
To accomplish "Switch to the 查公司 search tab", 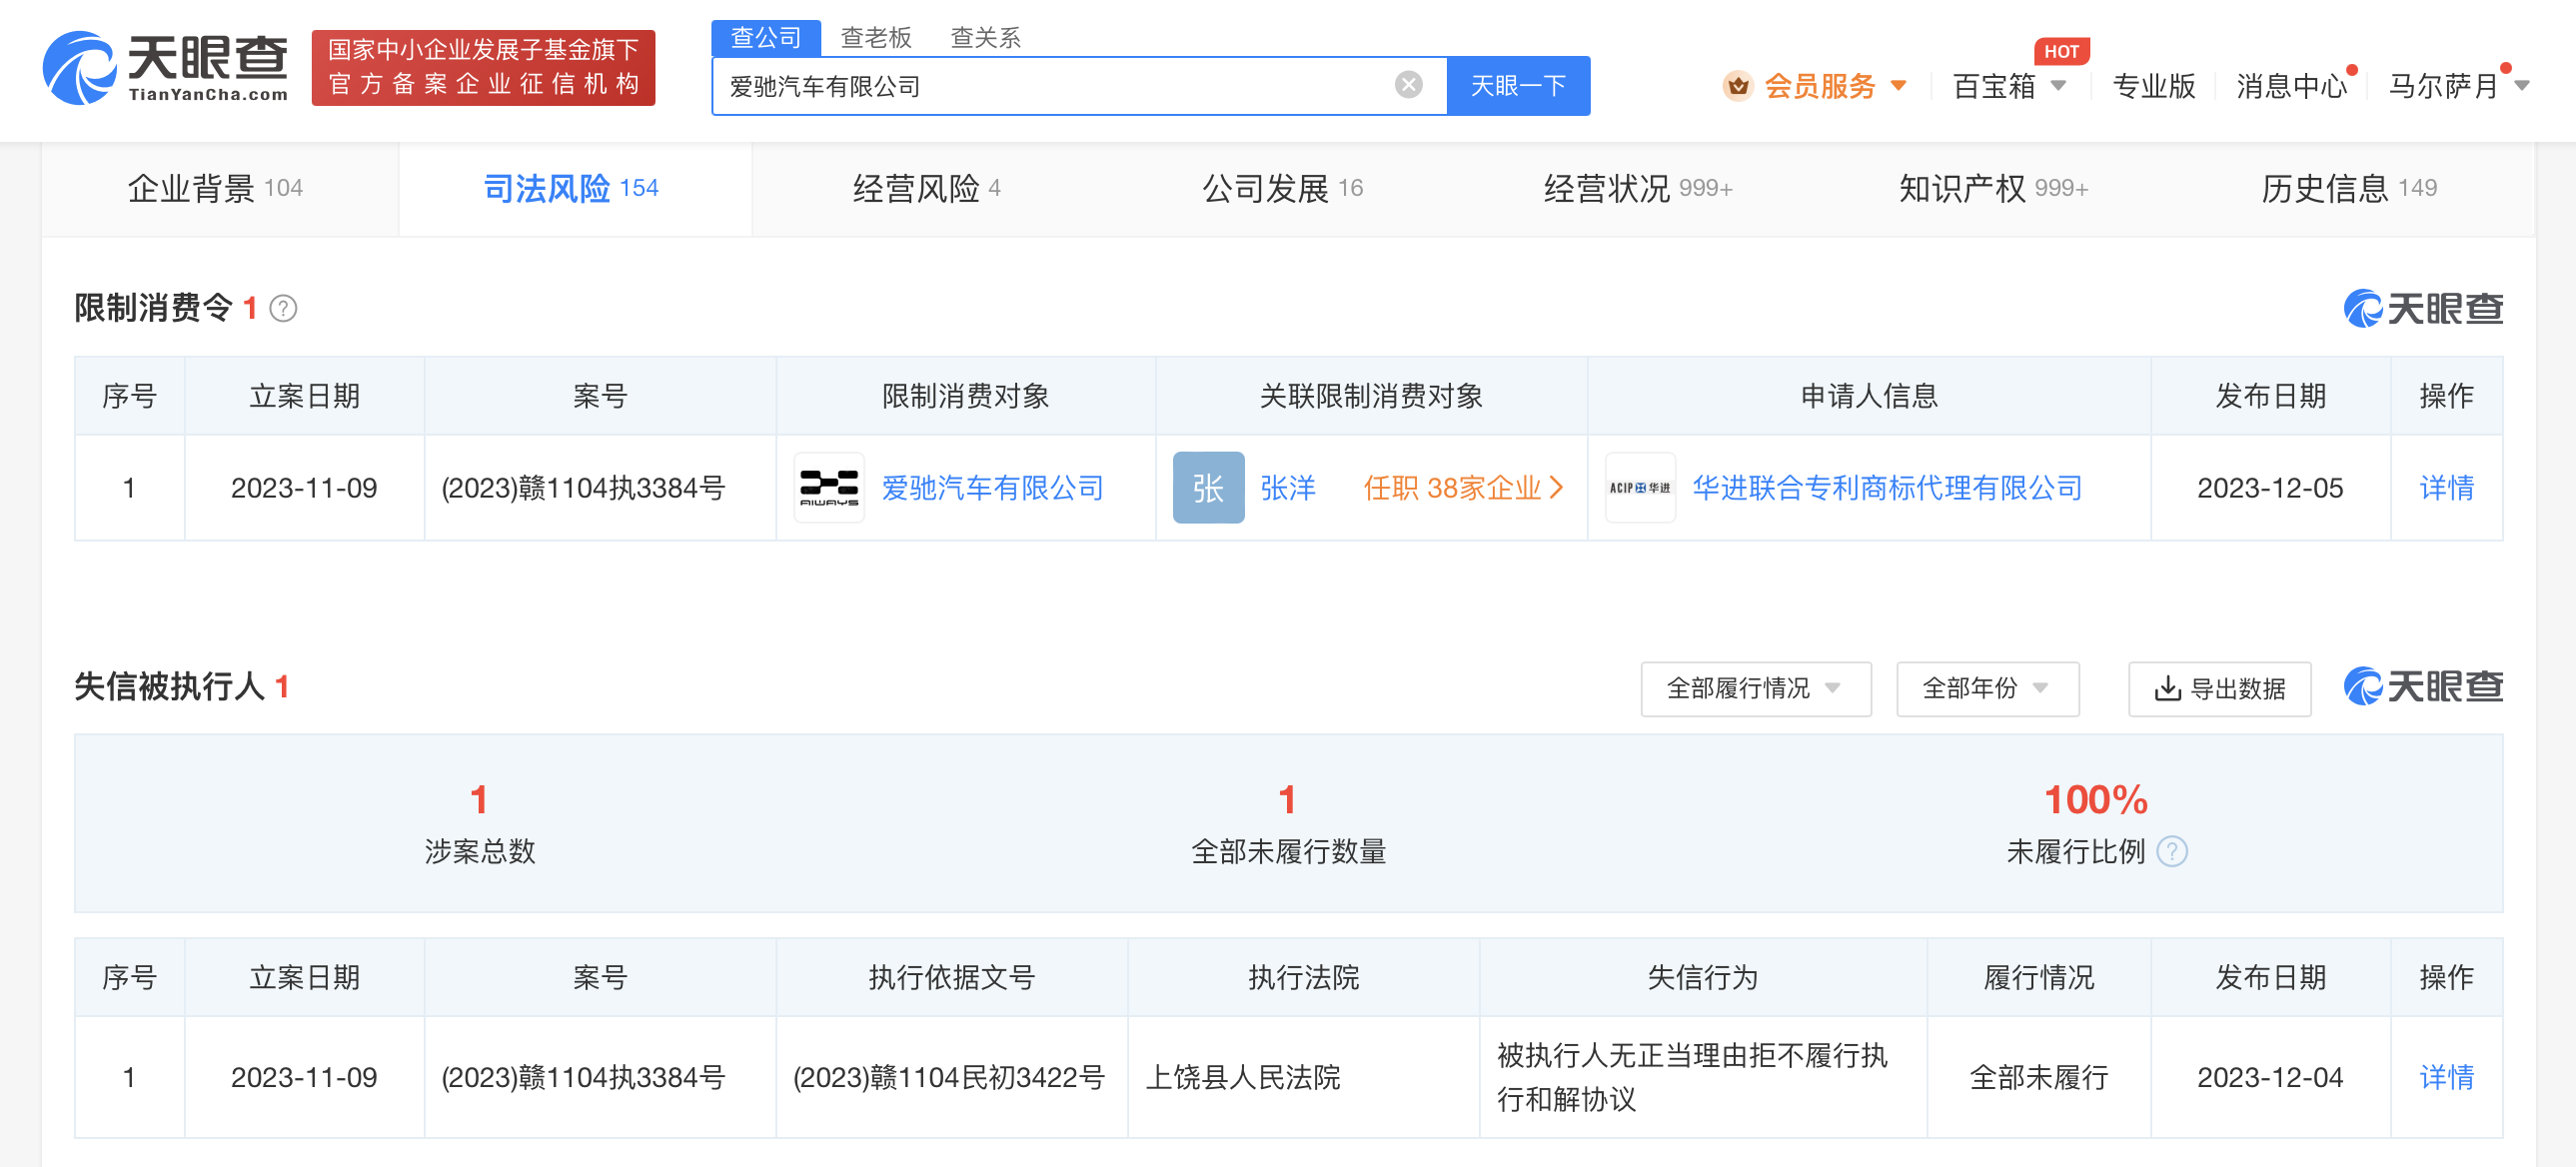I will point(766,38).
